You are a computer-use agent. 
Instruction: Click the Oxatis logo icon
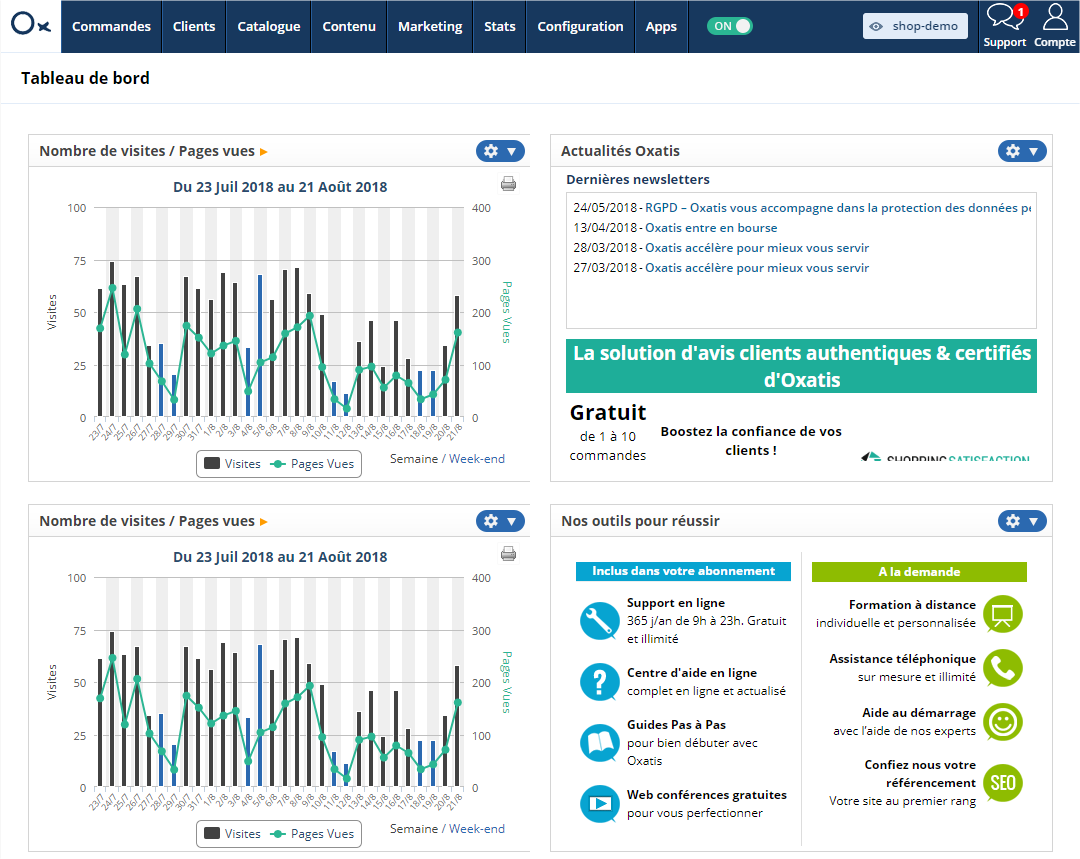pyautogui.click(x=30, y=25)
